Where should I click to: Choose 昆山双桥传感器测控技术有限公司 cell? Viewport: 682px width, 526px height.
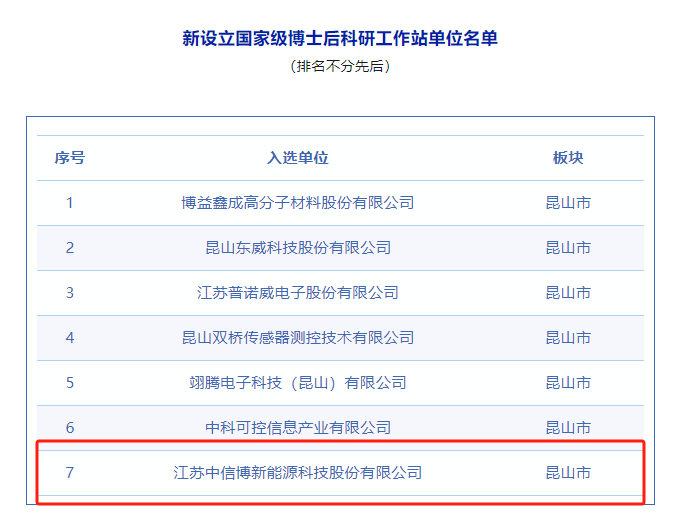tap(297, 338)
